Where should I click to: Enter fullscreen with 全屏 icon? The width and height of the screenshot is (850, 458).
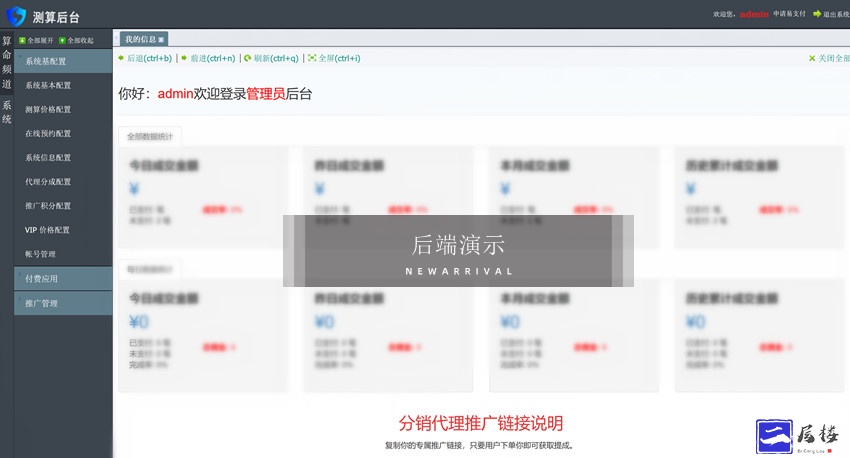312,58
